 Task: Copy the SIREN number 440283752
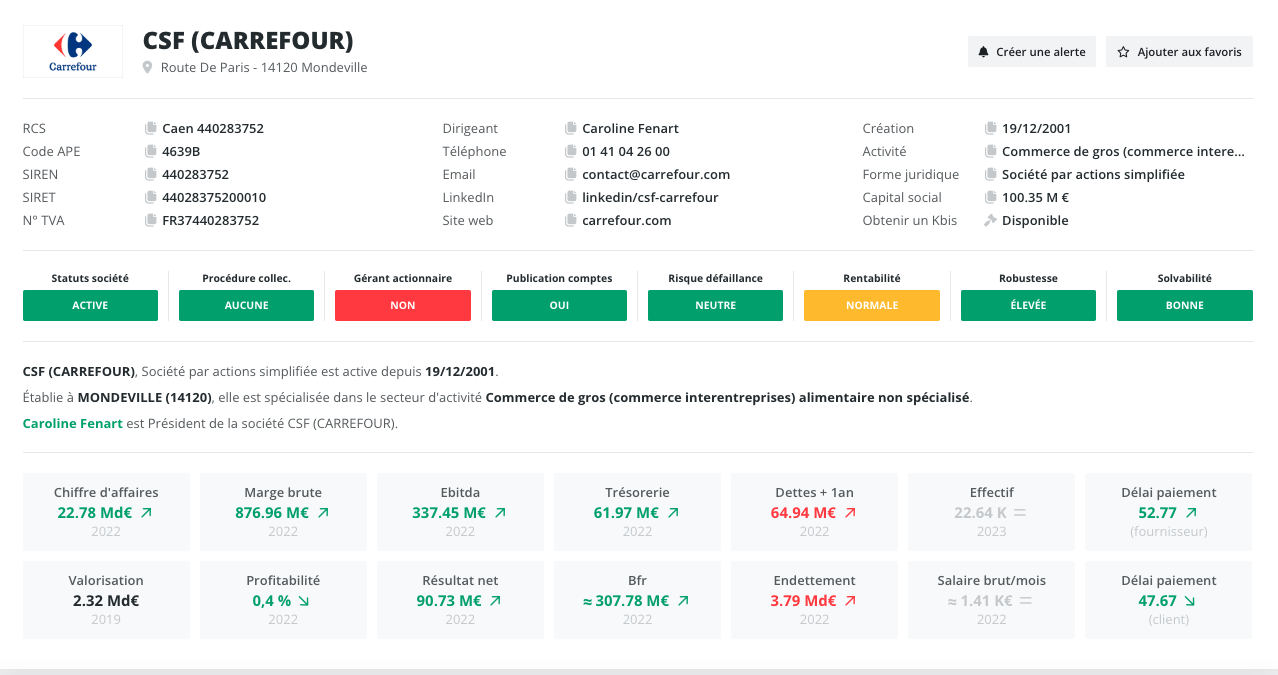pyautogui.click(x=151, y=174)
